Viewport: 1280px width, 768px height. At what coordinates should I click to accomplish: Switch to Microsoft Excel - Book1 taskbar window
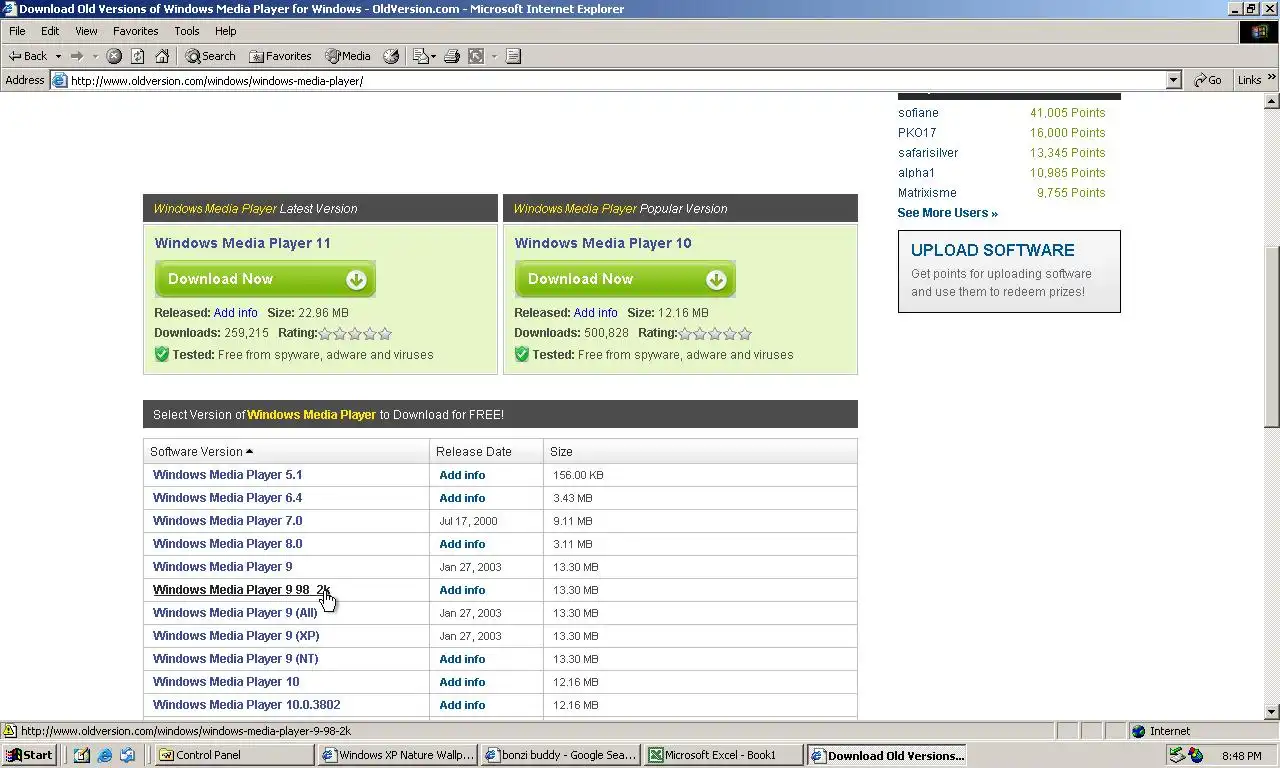point(725,755)
